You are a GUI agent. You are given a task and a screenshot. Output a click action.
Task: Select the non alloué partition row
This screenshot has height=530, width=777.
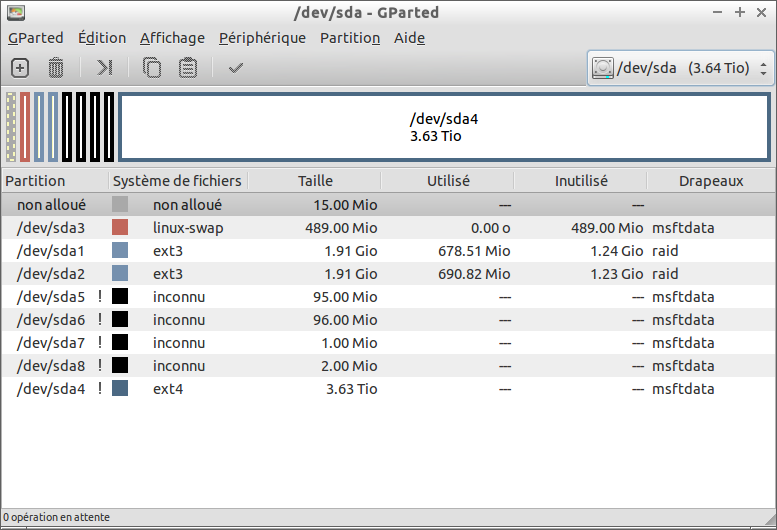(x=388, y=205)
